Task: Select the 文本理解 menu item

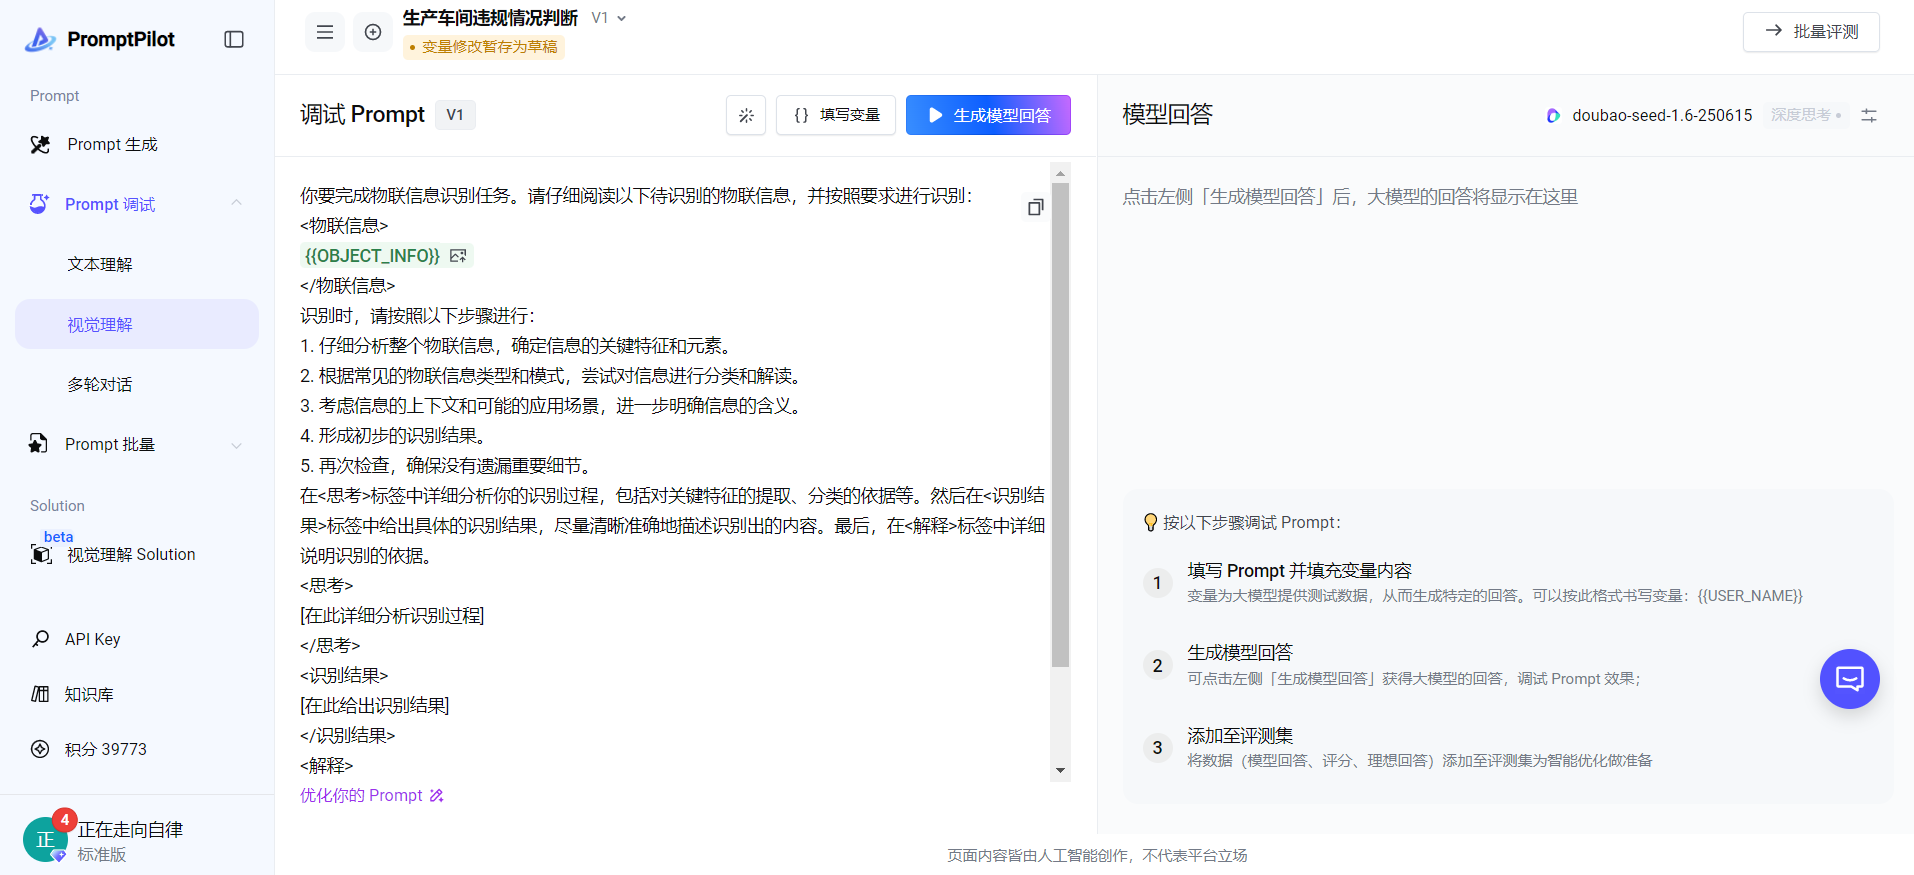Action: coord(100,264)
